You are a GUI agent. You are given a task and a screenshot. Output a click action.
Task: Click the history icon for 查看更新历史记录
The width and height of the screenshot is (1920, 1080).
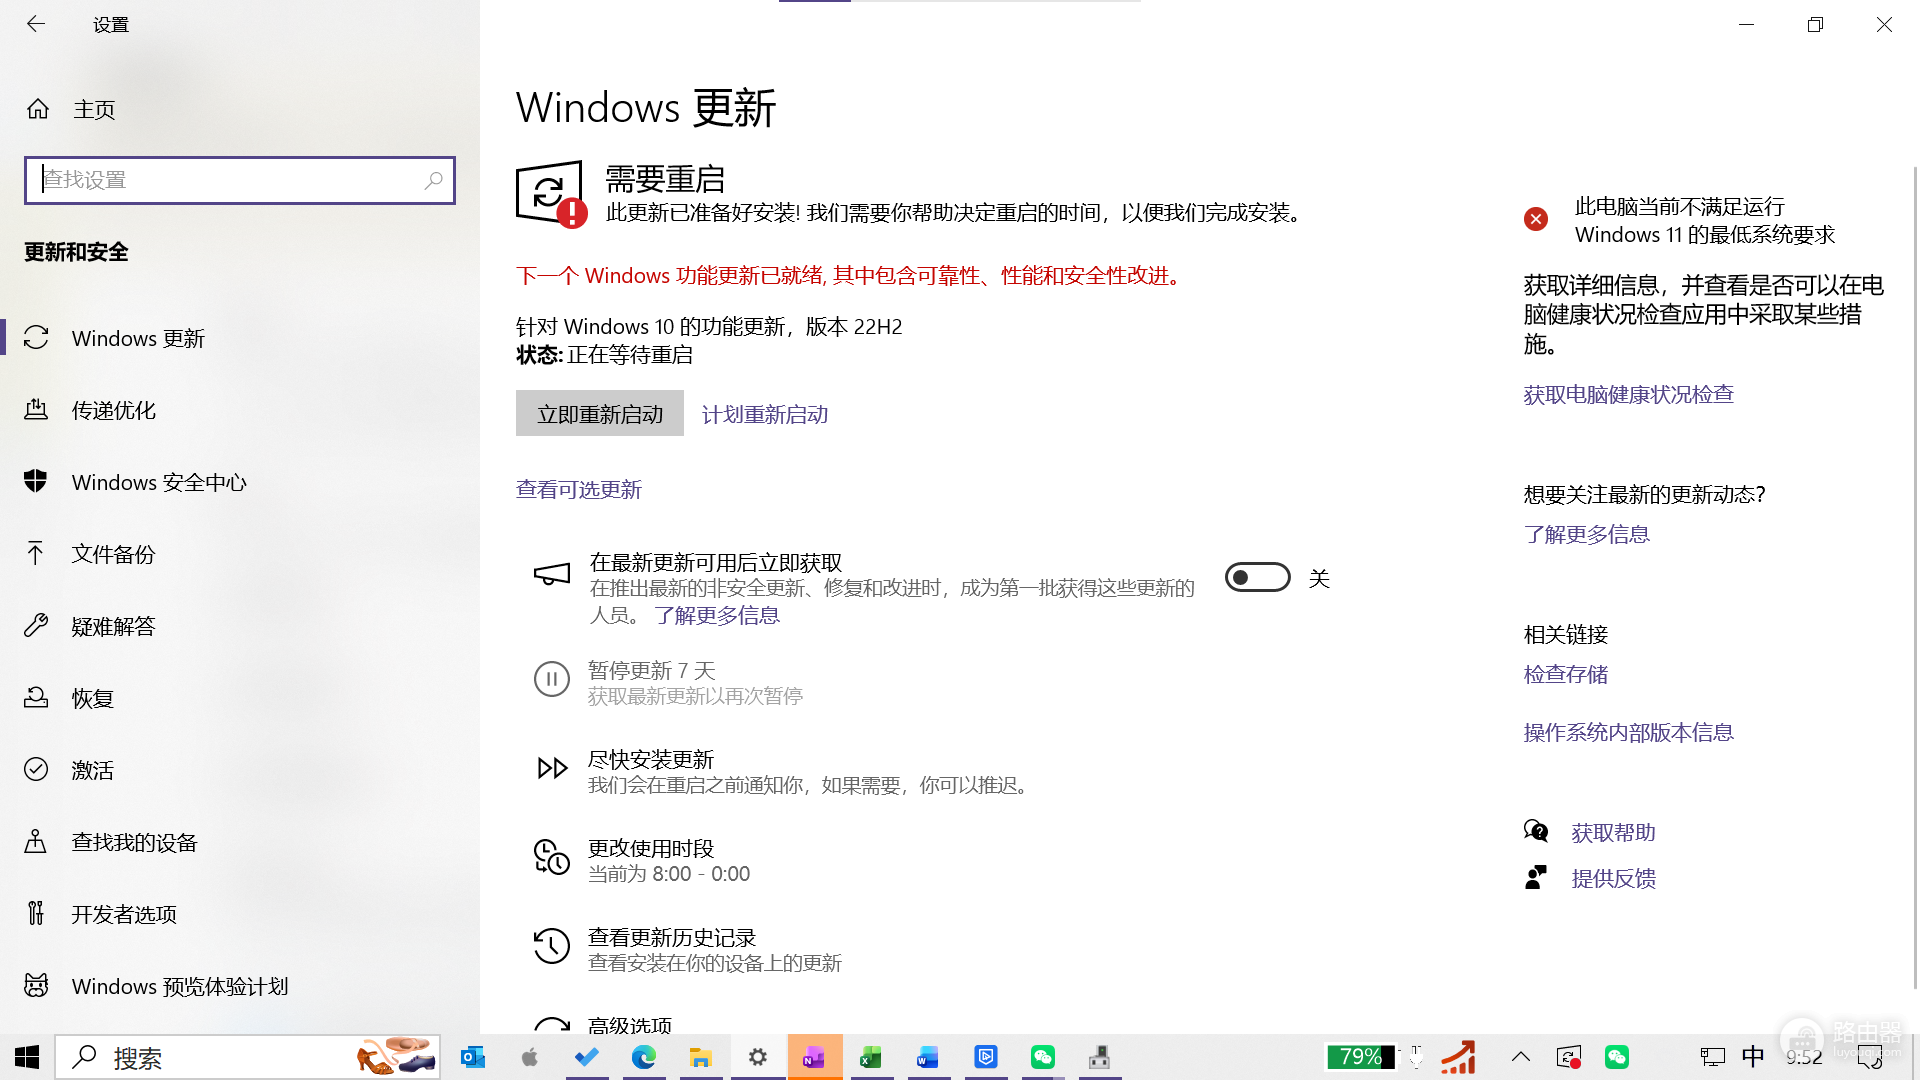pyautogui.click(x=551, y=946)
